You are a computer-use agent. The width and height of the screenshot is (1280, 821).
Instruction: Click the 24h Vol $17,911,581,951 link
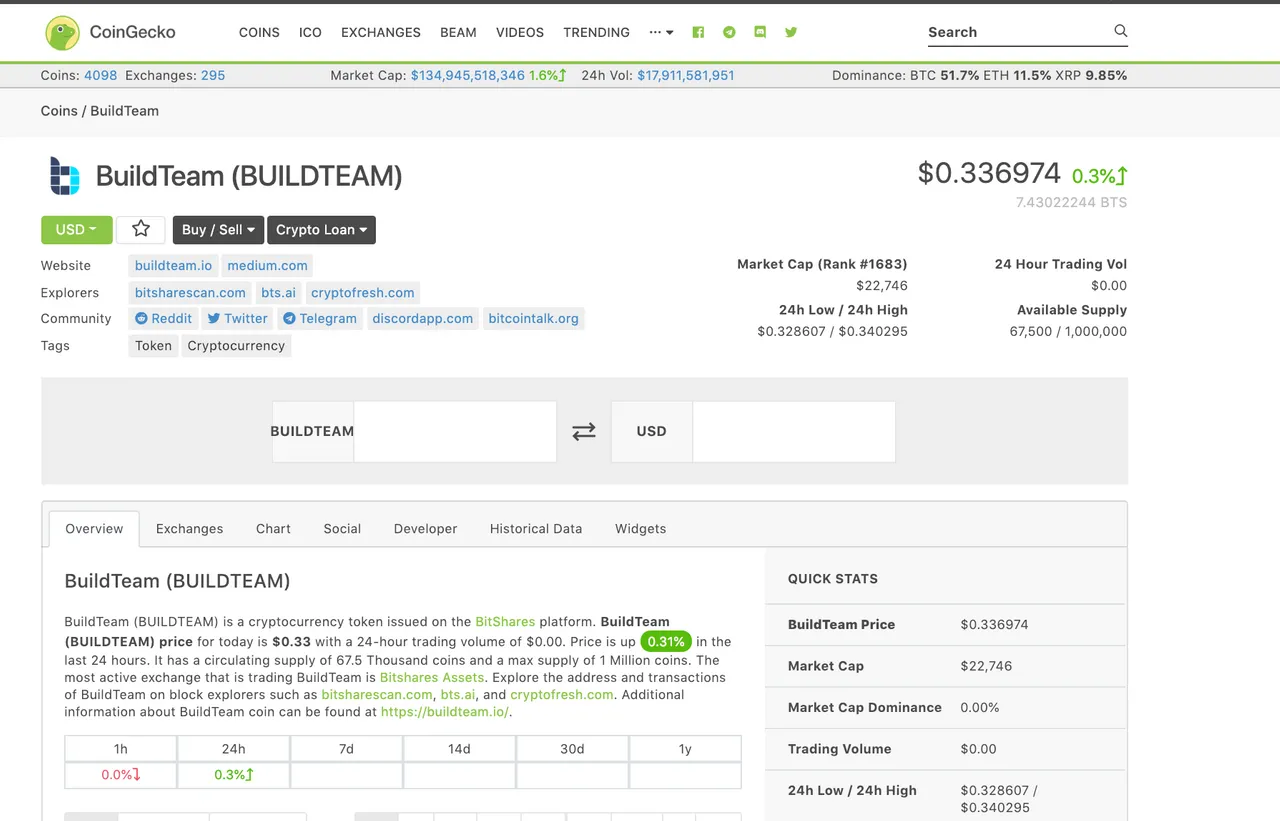tap(686, 75)
